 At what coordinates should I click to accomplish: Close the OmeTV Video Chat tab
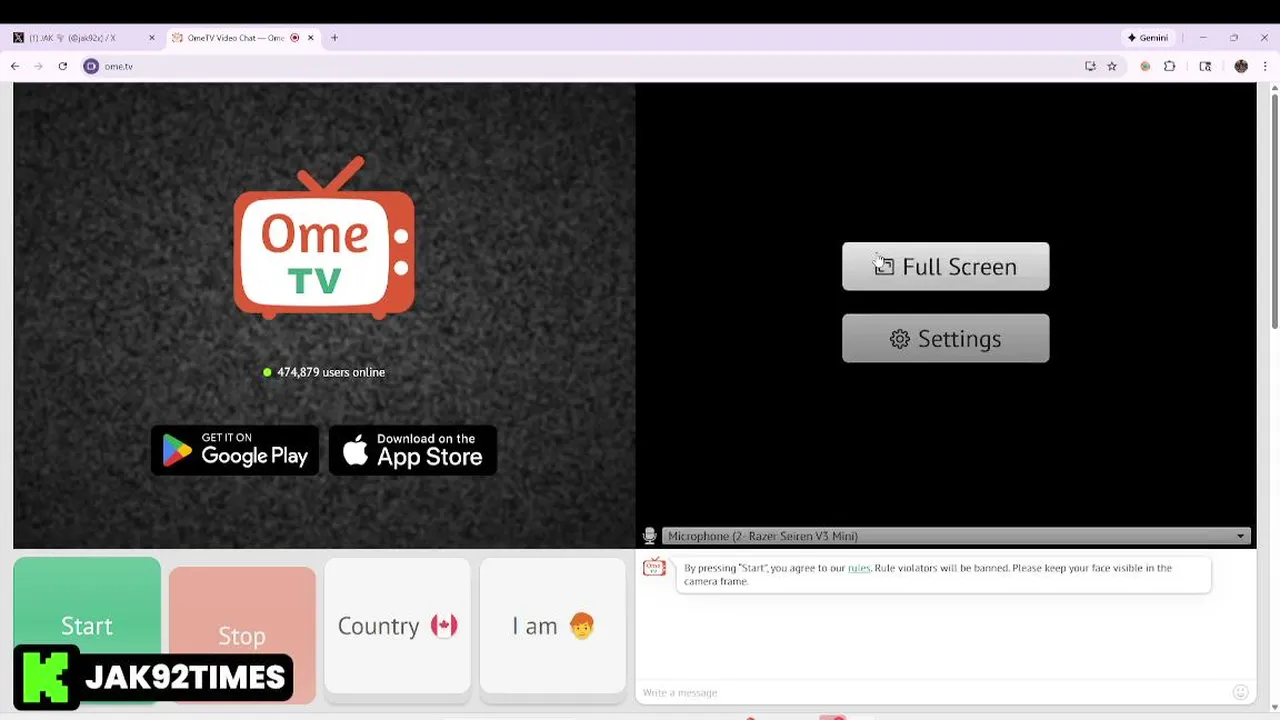[x=311, y=38]
